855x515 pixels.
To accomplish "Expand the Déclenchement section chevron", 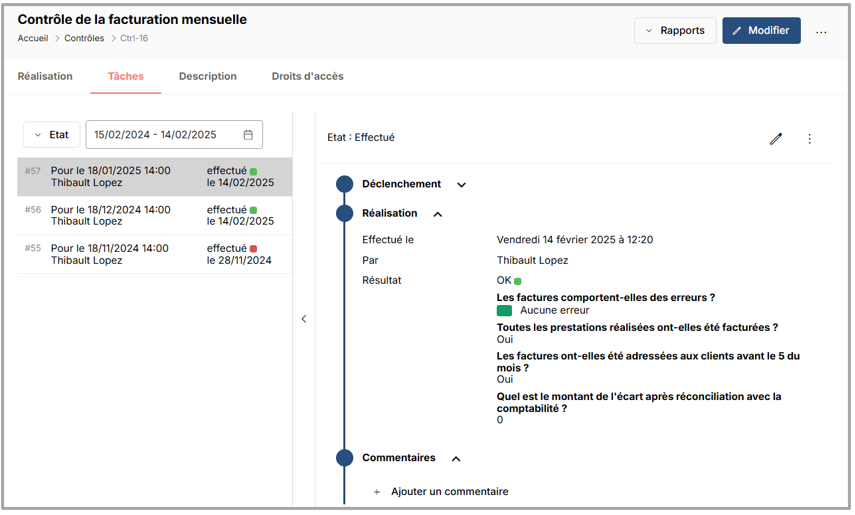I will 461,185.
